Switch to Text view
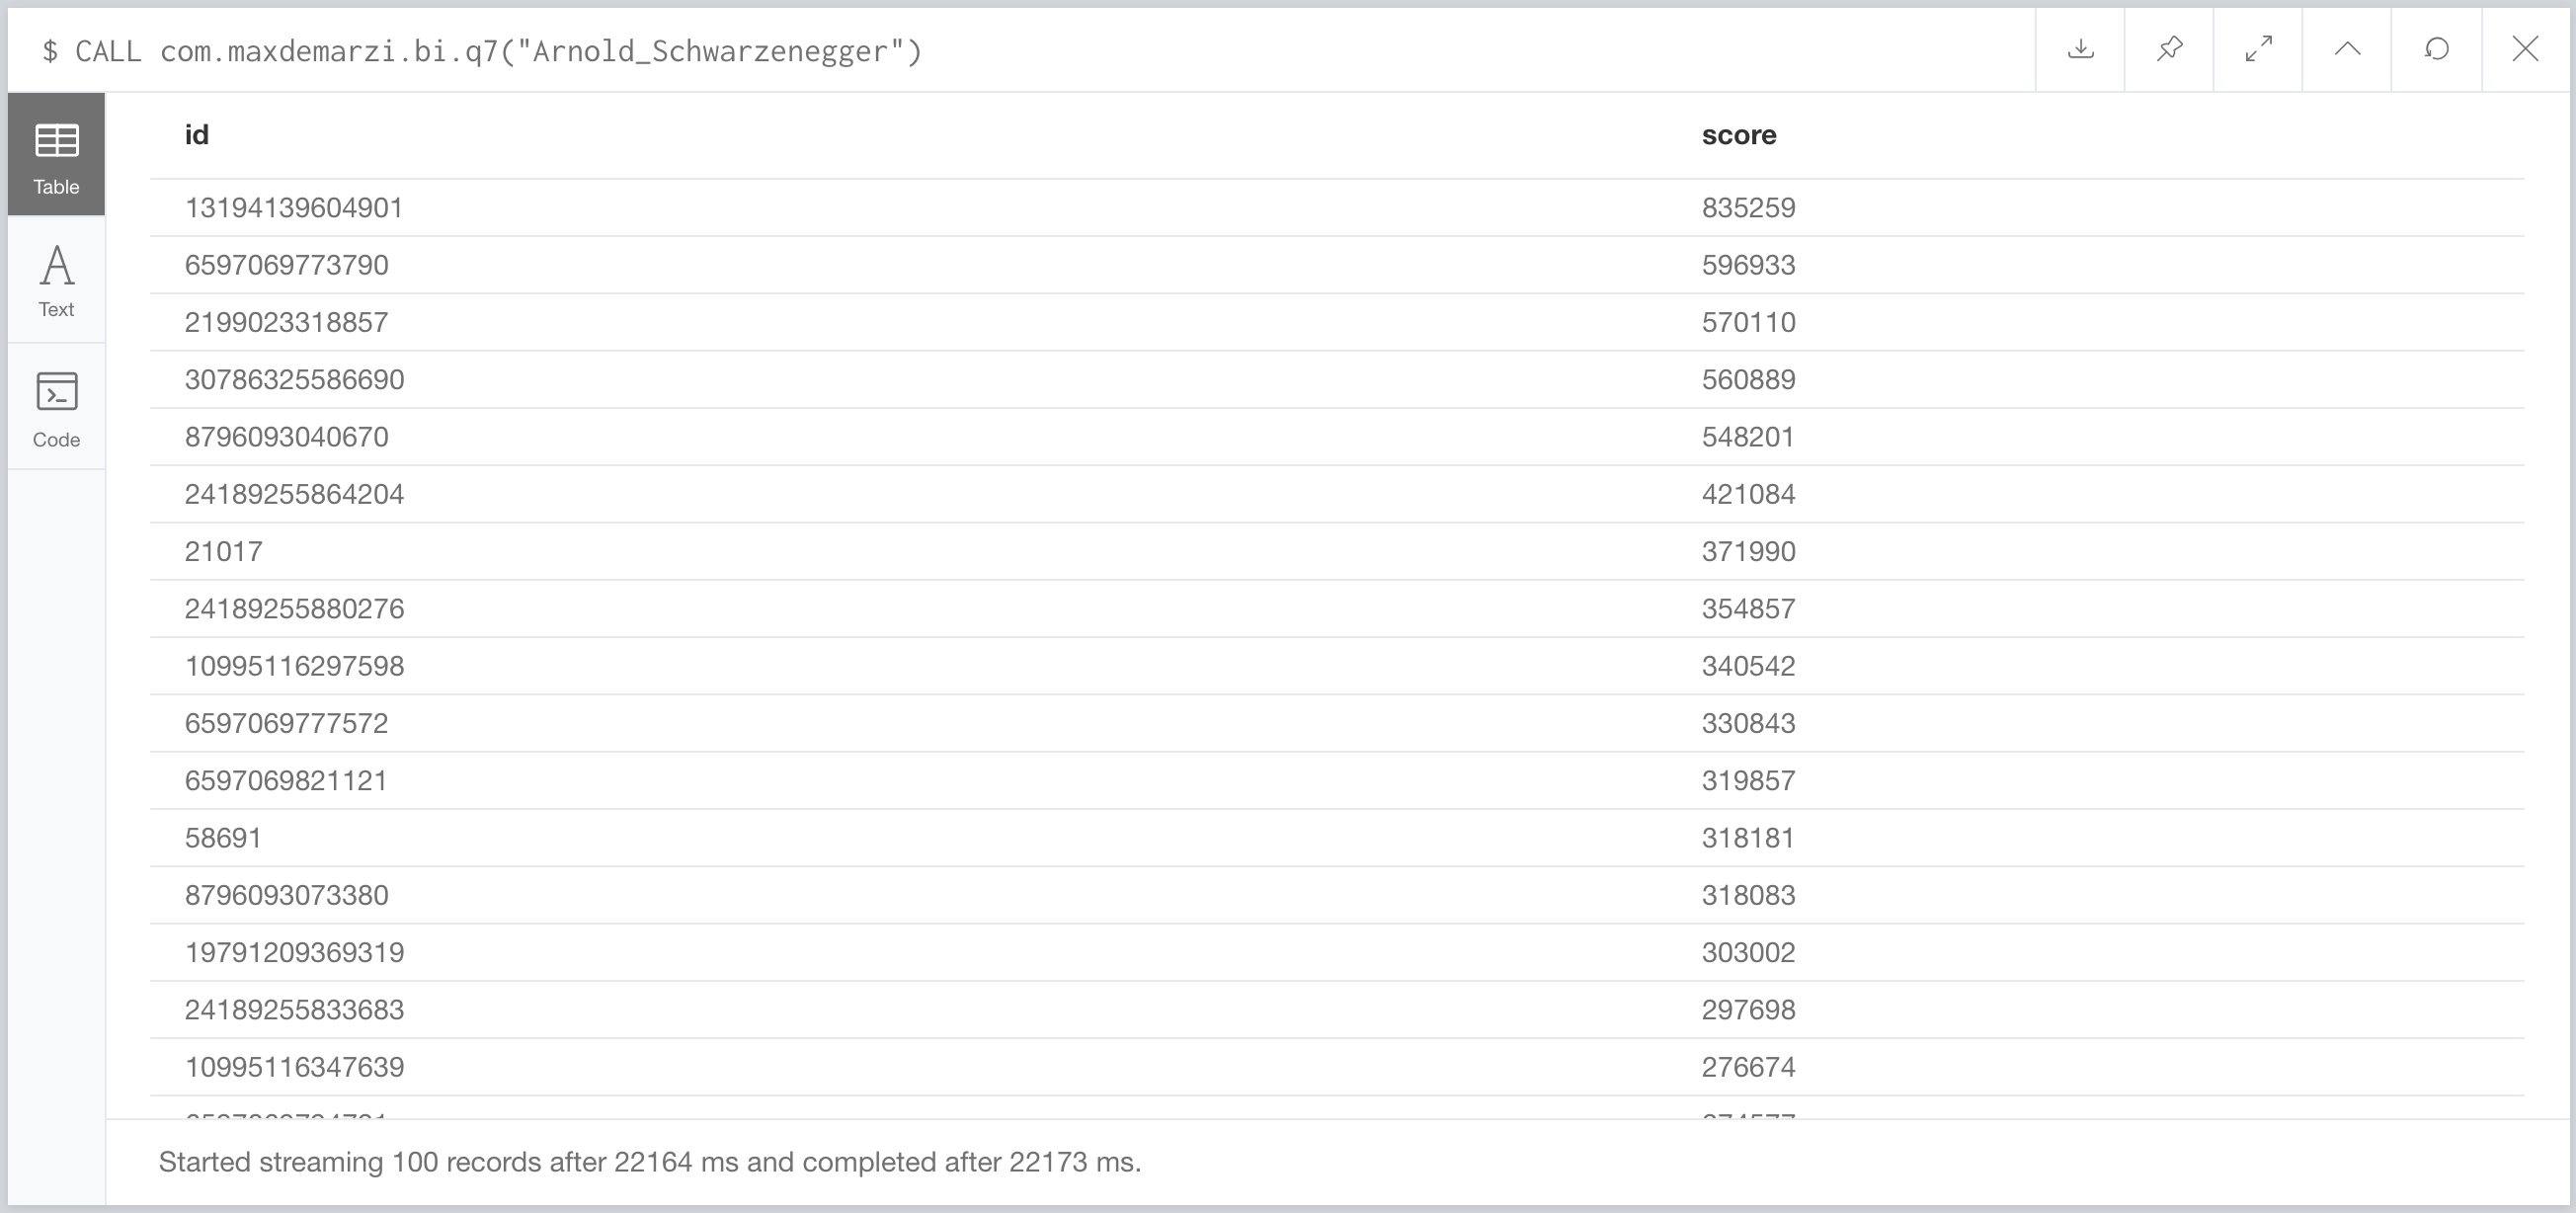This screenshot has width=2576, height=1213. coord(56,281)
